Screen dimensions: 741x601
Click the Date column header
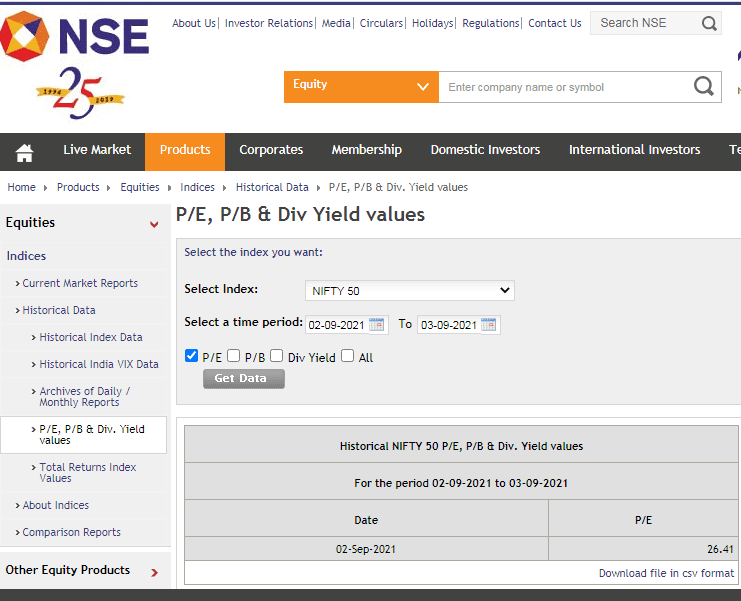tap(366, 520)
